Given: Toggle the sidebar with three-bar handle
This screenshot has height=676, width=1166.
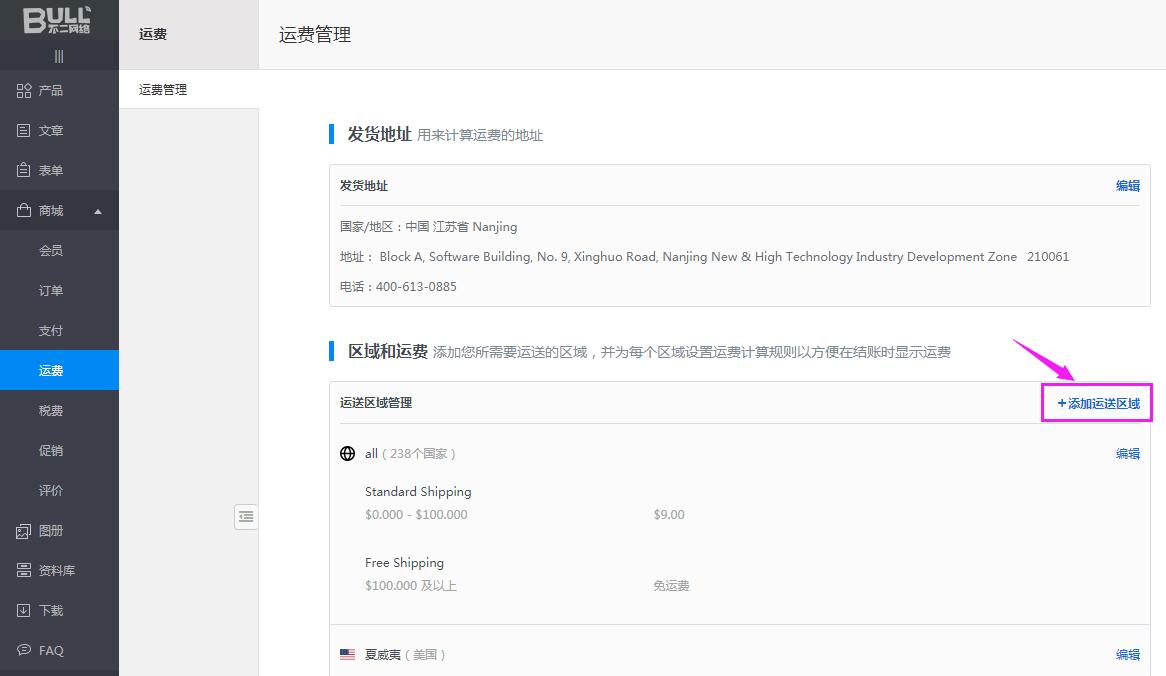Looking at the screenshot, I should [x=59, y=56].
